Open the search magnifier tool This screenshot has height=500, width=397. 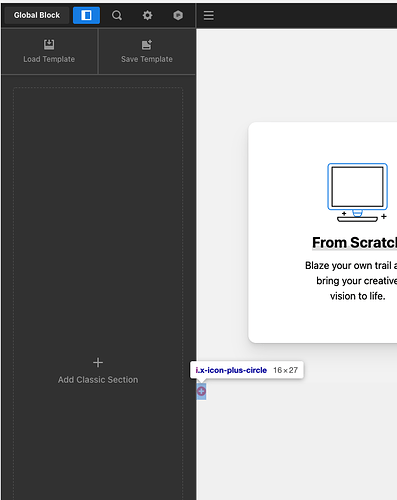117,15
